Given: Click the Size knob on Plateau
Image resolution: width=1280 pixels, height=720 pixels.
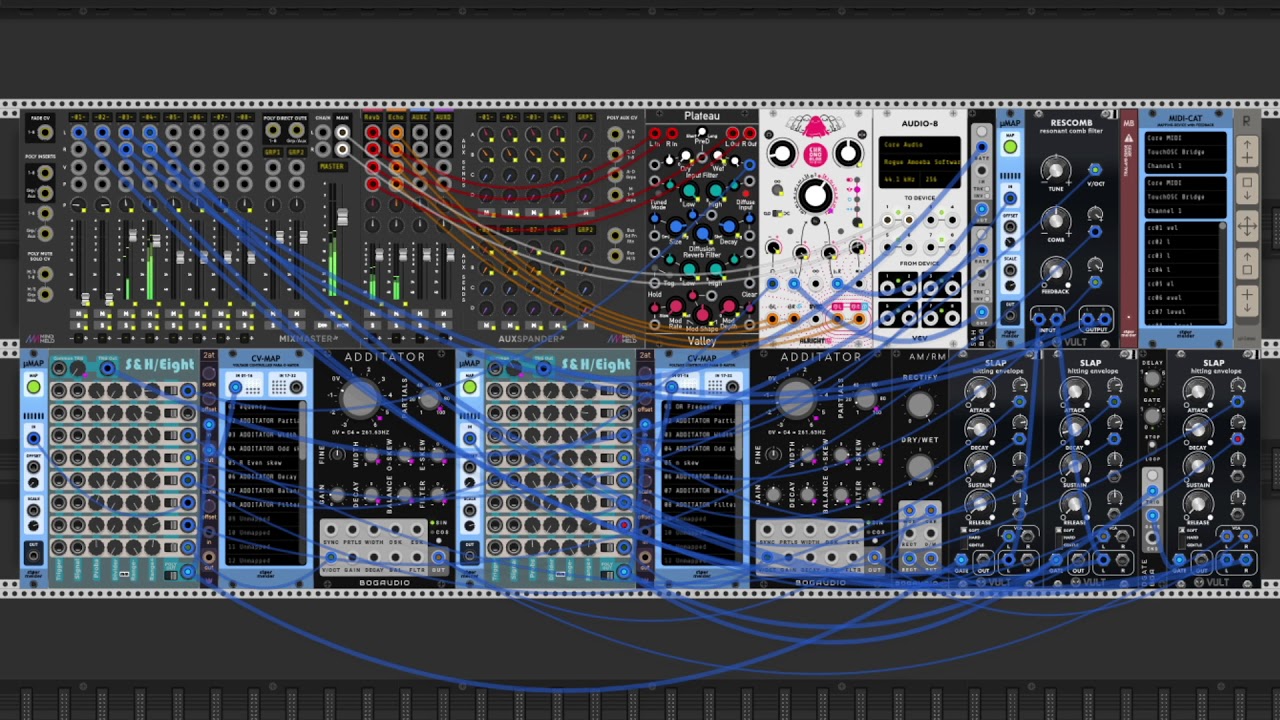Looking at the screenshot, I should click(x=677, y=228).
